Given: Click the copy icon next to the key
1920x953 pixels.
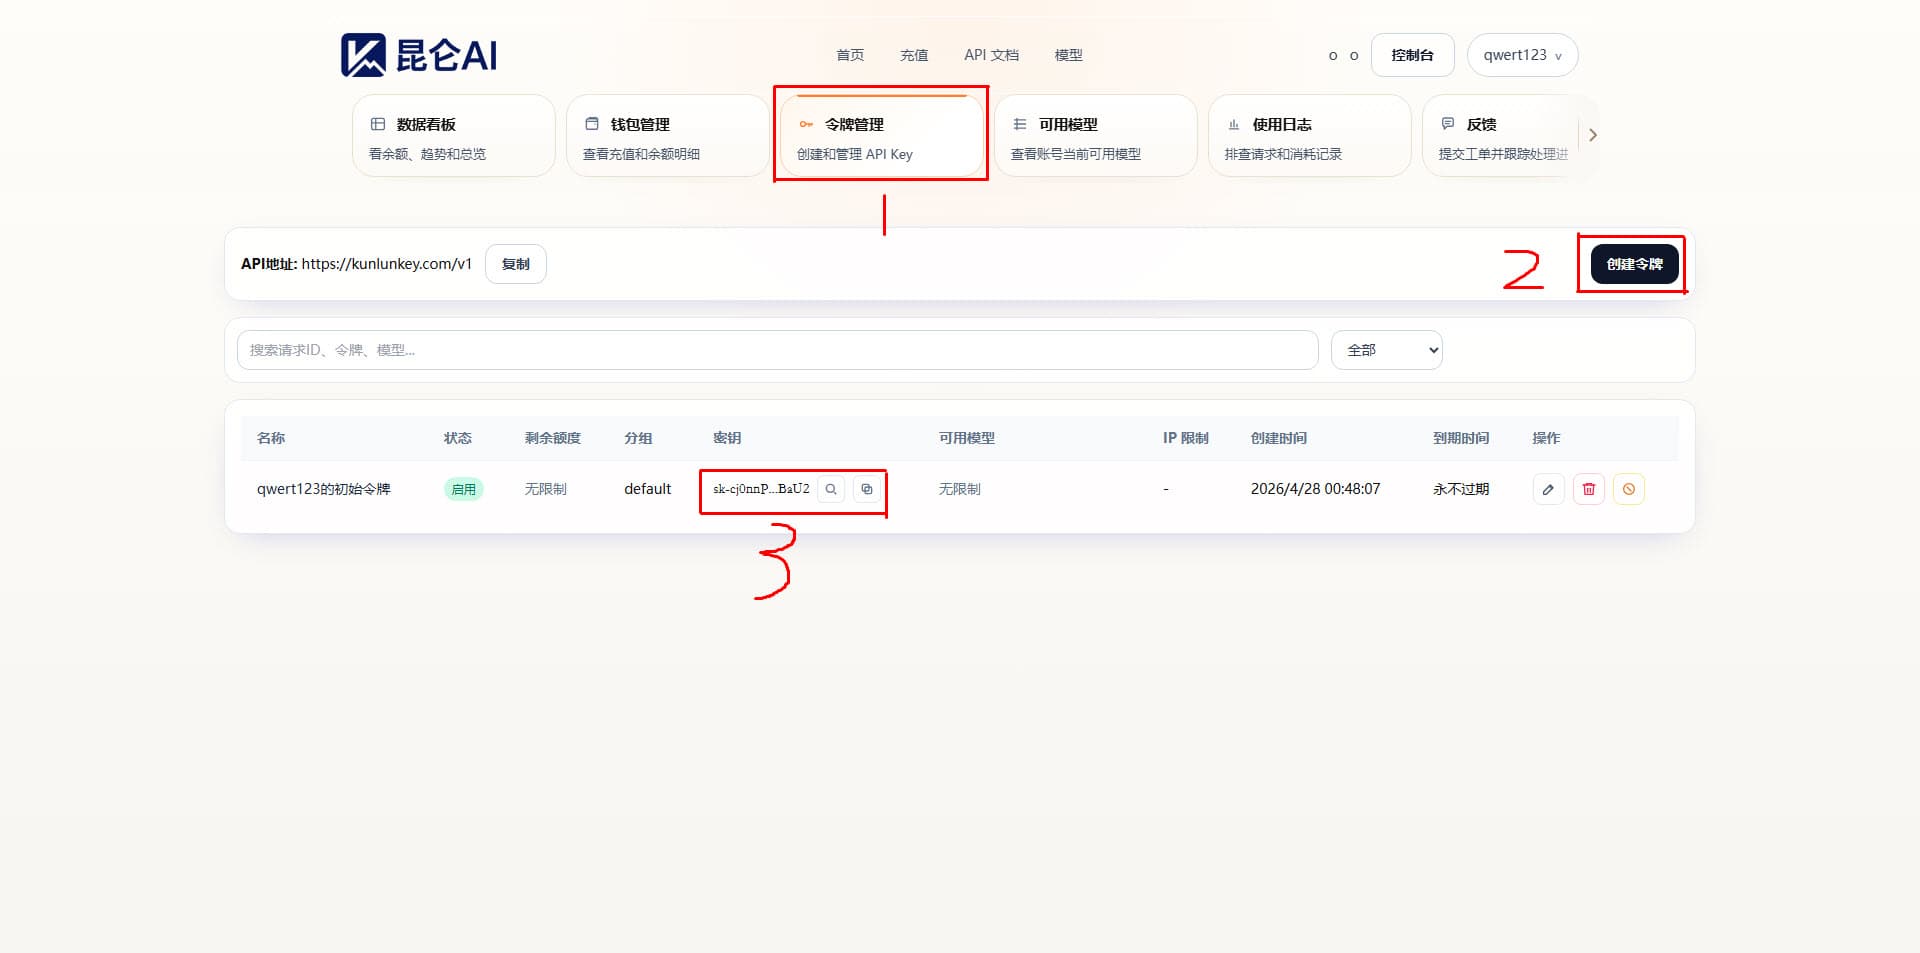Looking at the screenshot, I should coord(866,489).
